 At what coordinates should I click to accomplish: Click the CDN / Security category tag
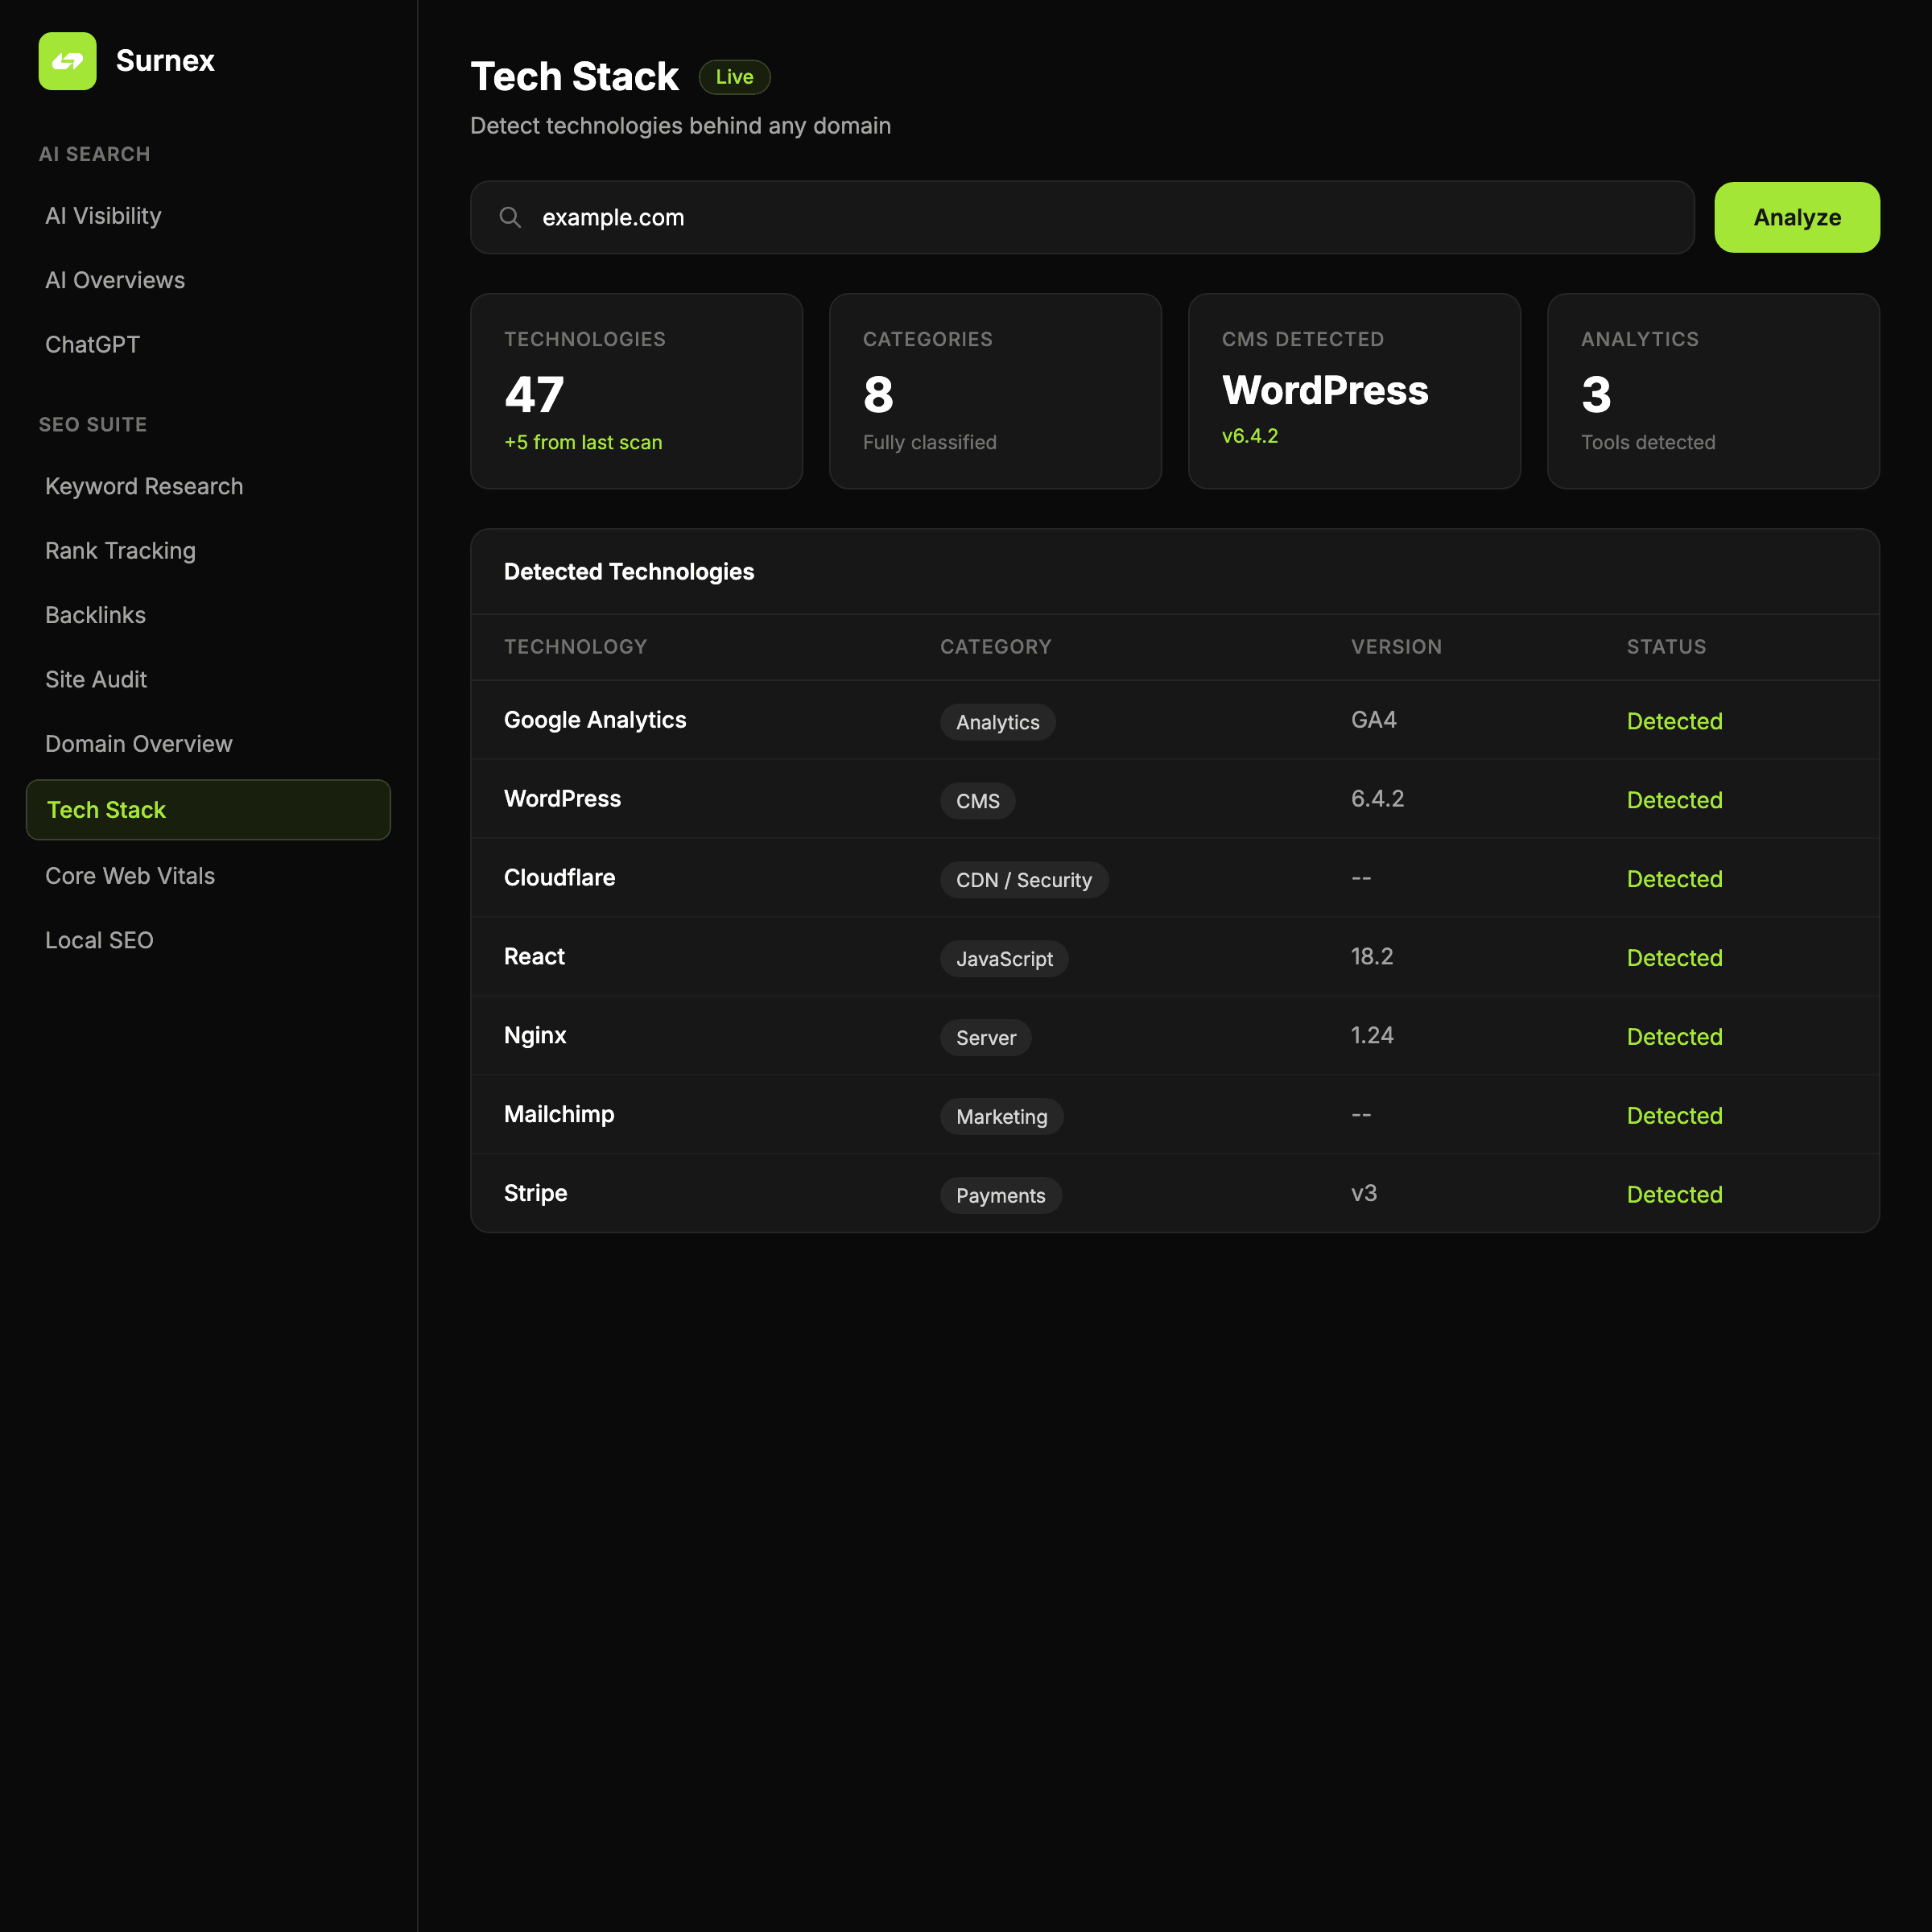tap(1023, 880)
